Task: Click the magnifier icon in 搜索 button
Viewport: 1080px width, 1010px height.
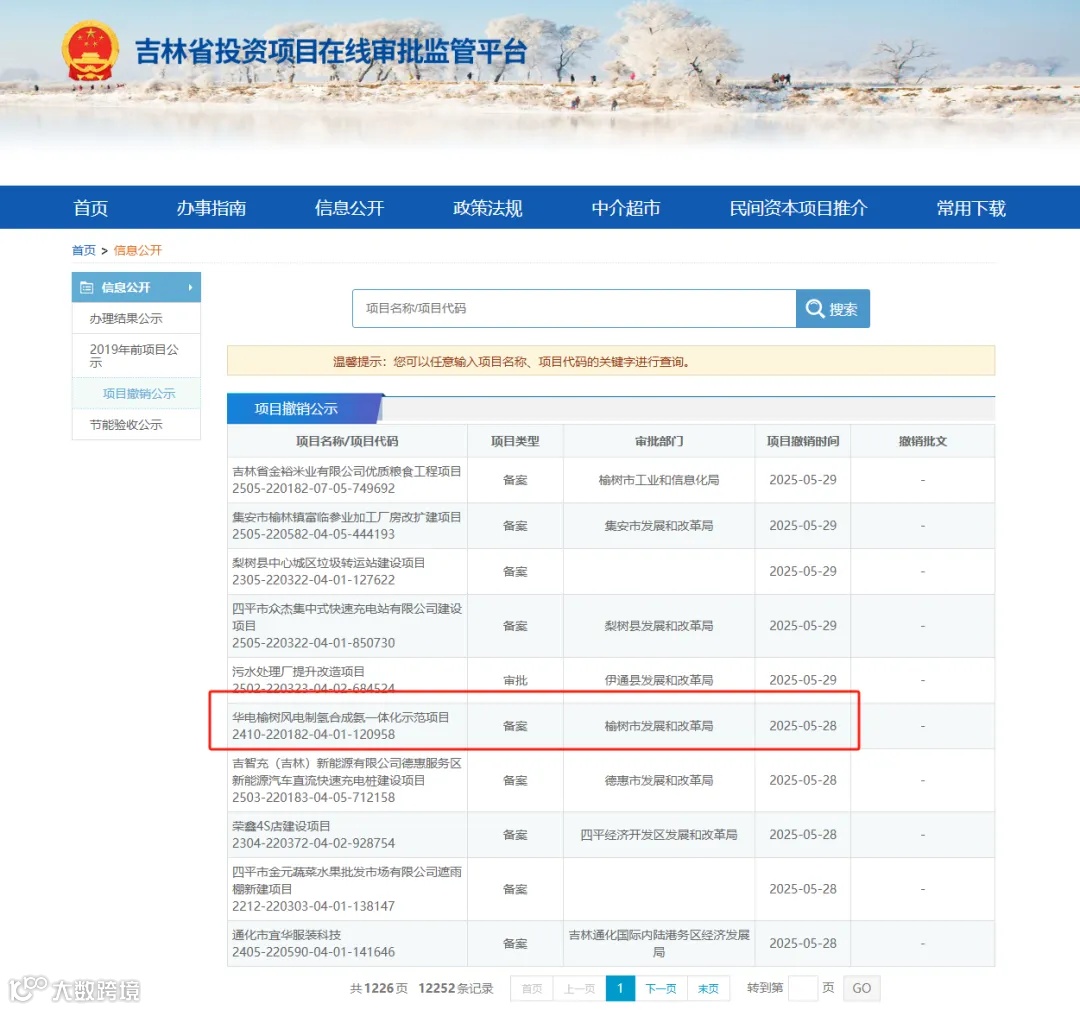Action: pyautogui.click(x=815, y=308)
